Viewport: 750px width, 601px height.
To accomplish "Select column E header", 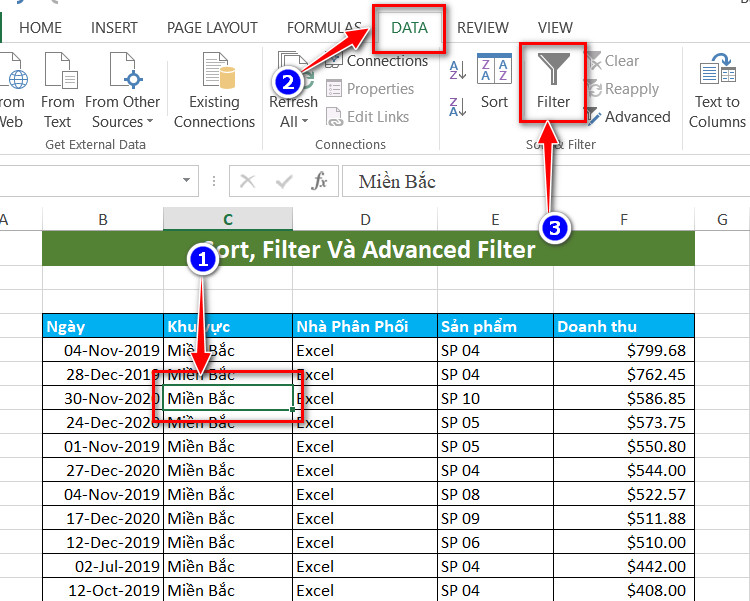I will click(496, 220).
